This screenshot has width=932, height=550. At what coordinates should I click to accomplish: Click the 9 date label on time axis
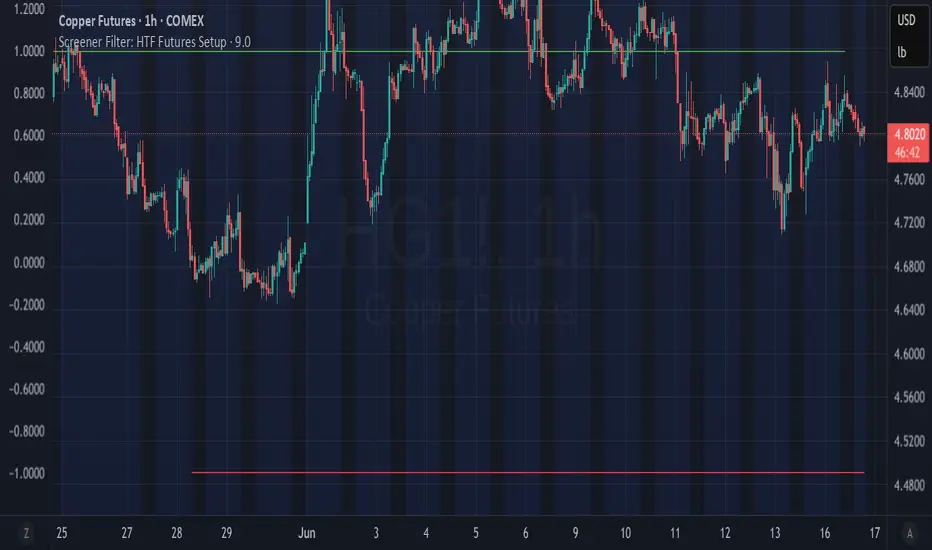click(575, 533)
